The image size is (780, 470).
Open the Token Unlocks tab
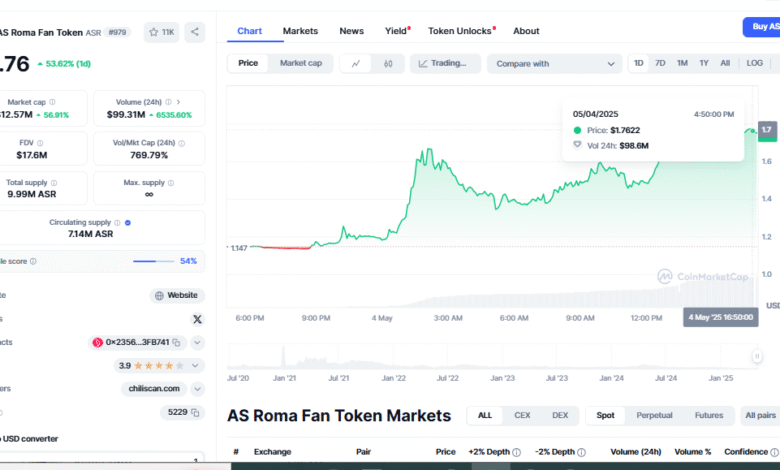point(462,31)
